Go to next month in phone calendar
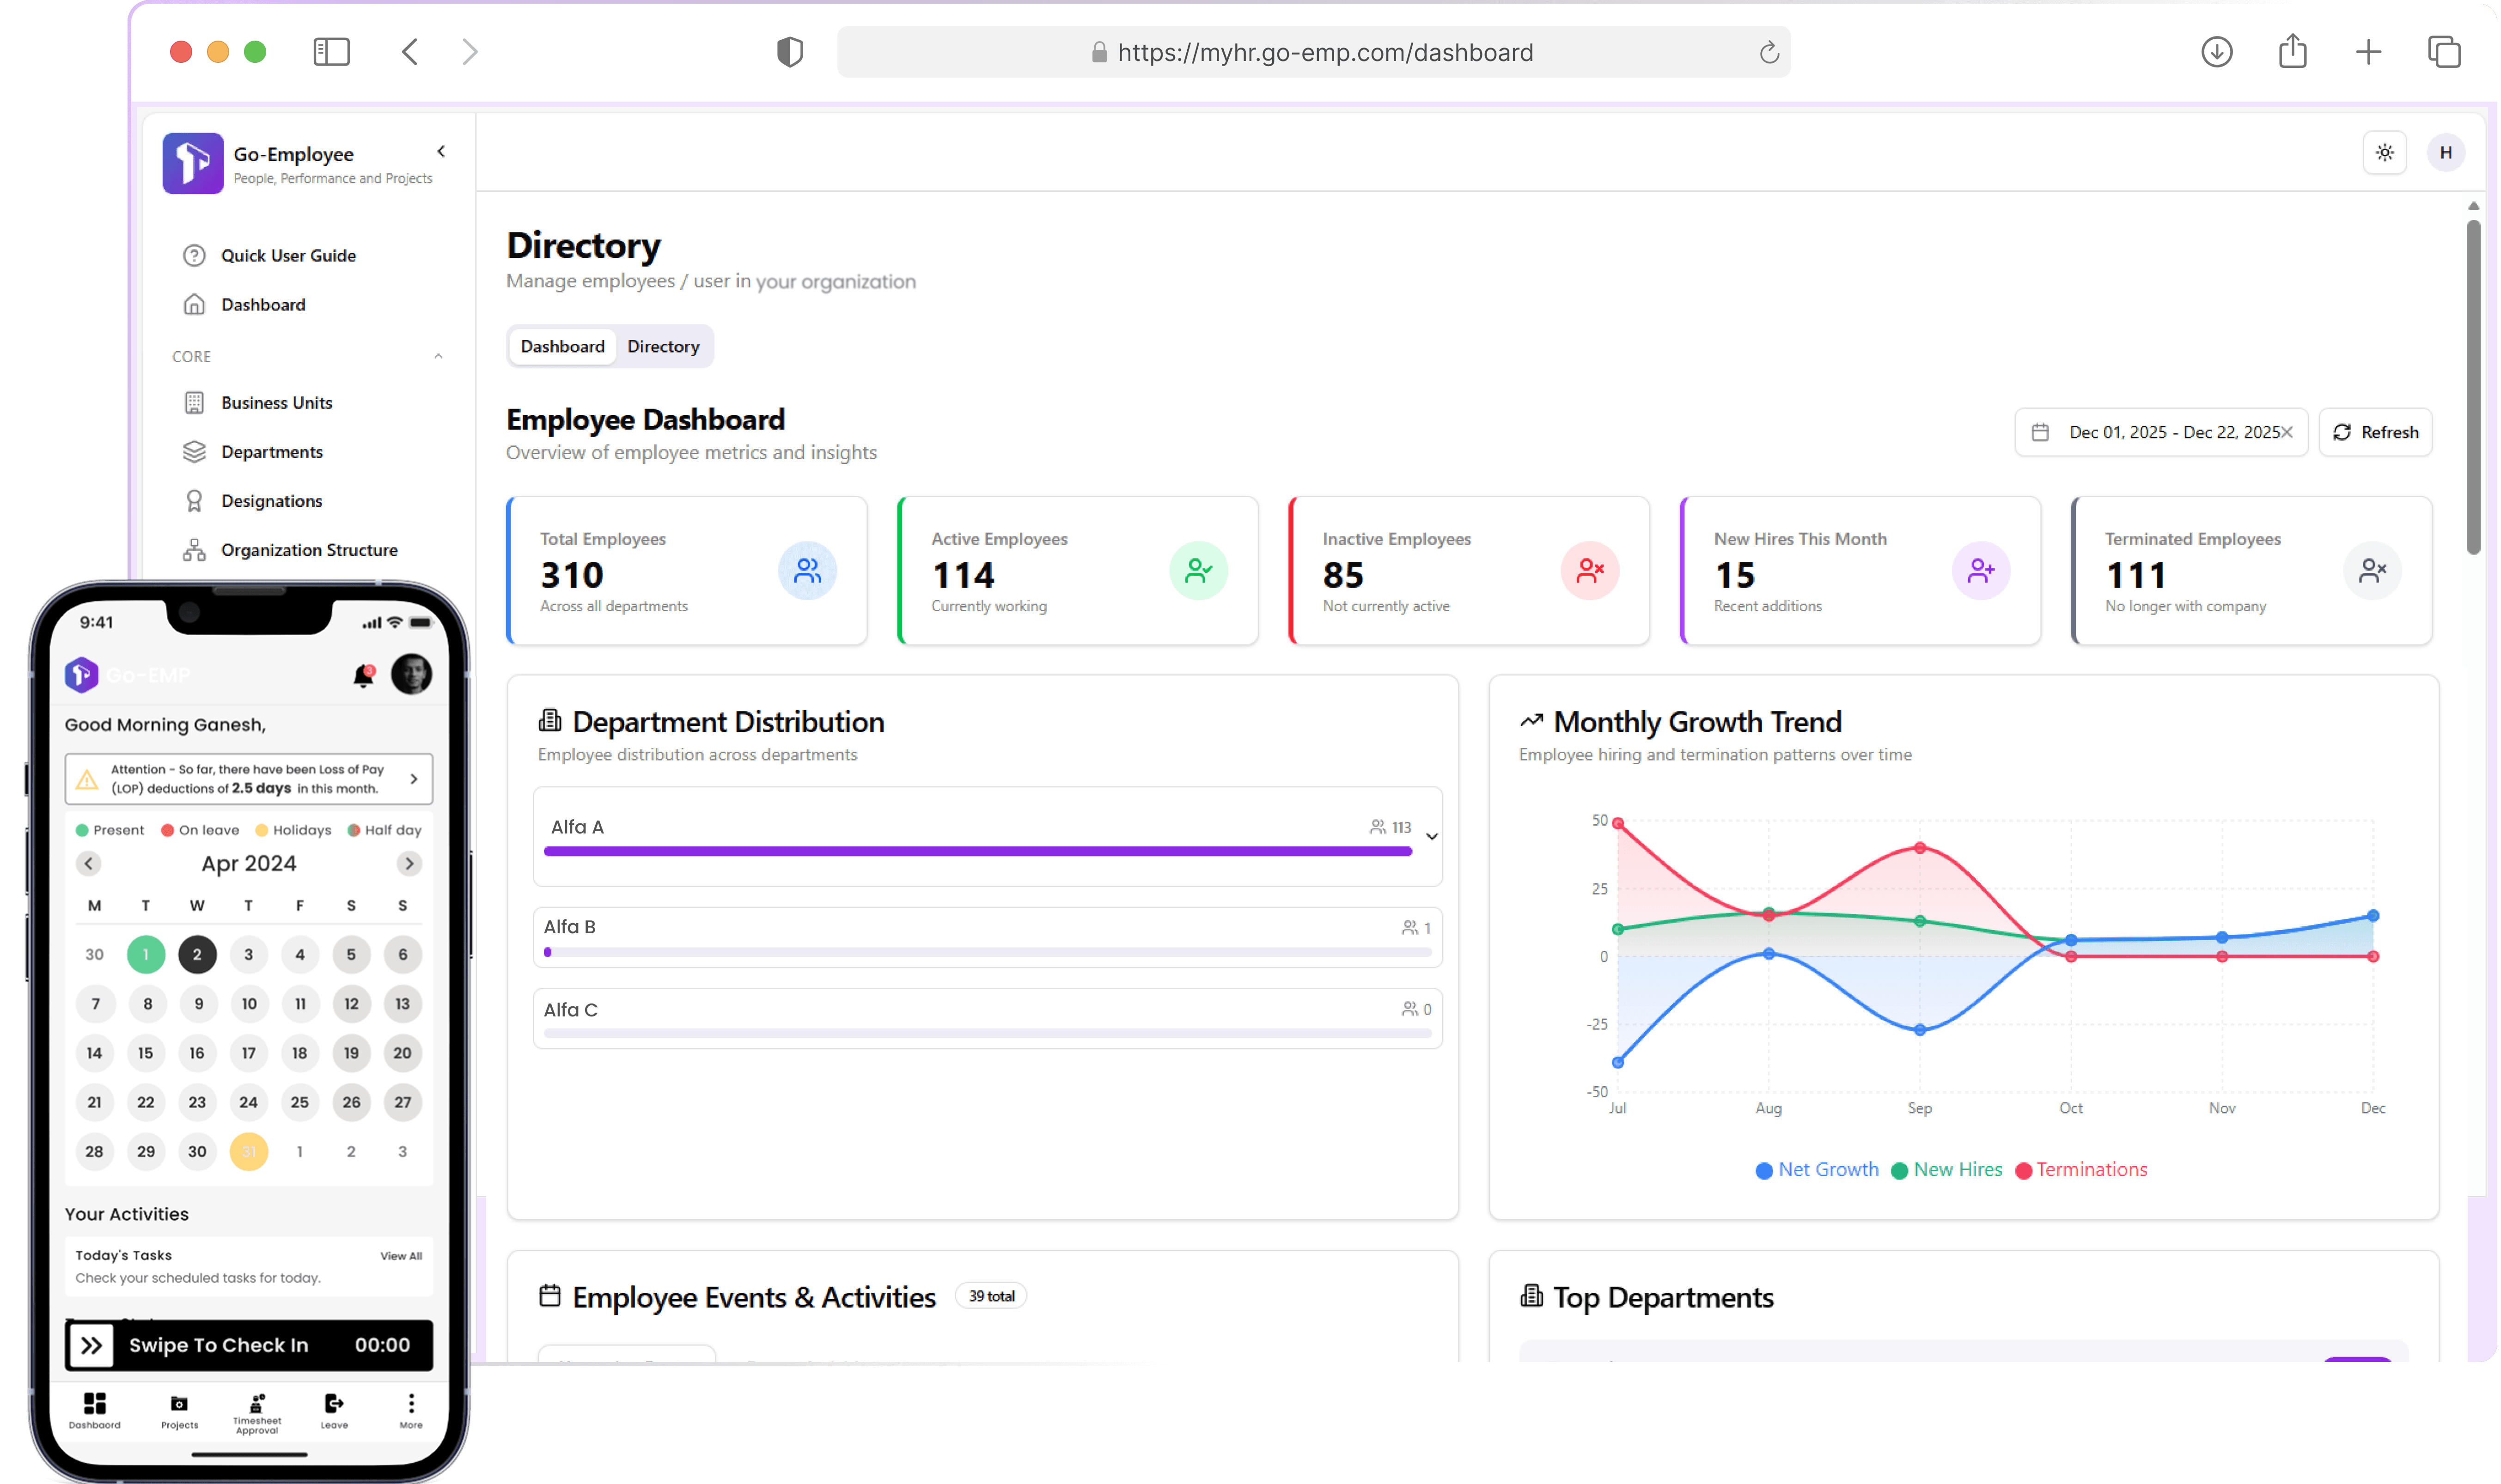Viewport: 2501px width, 1484px height. point(409,863)
